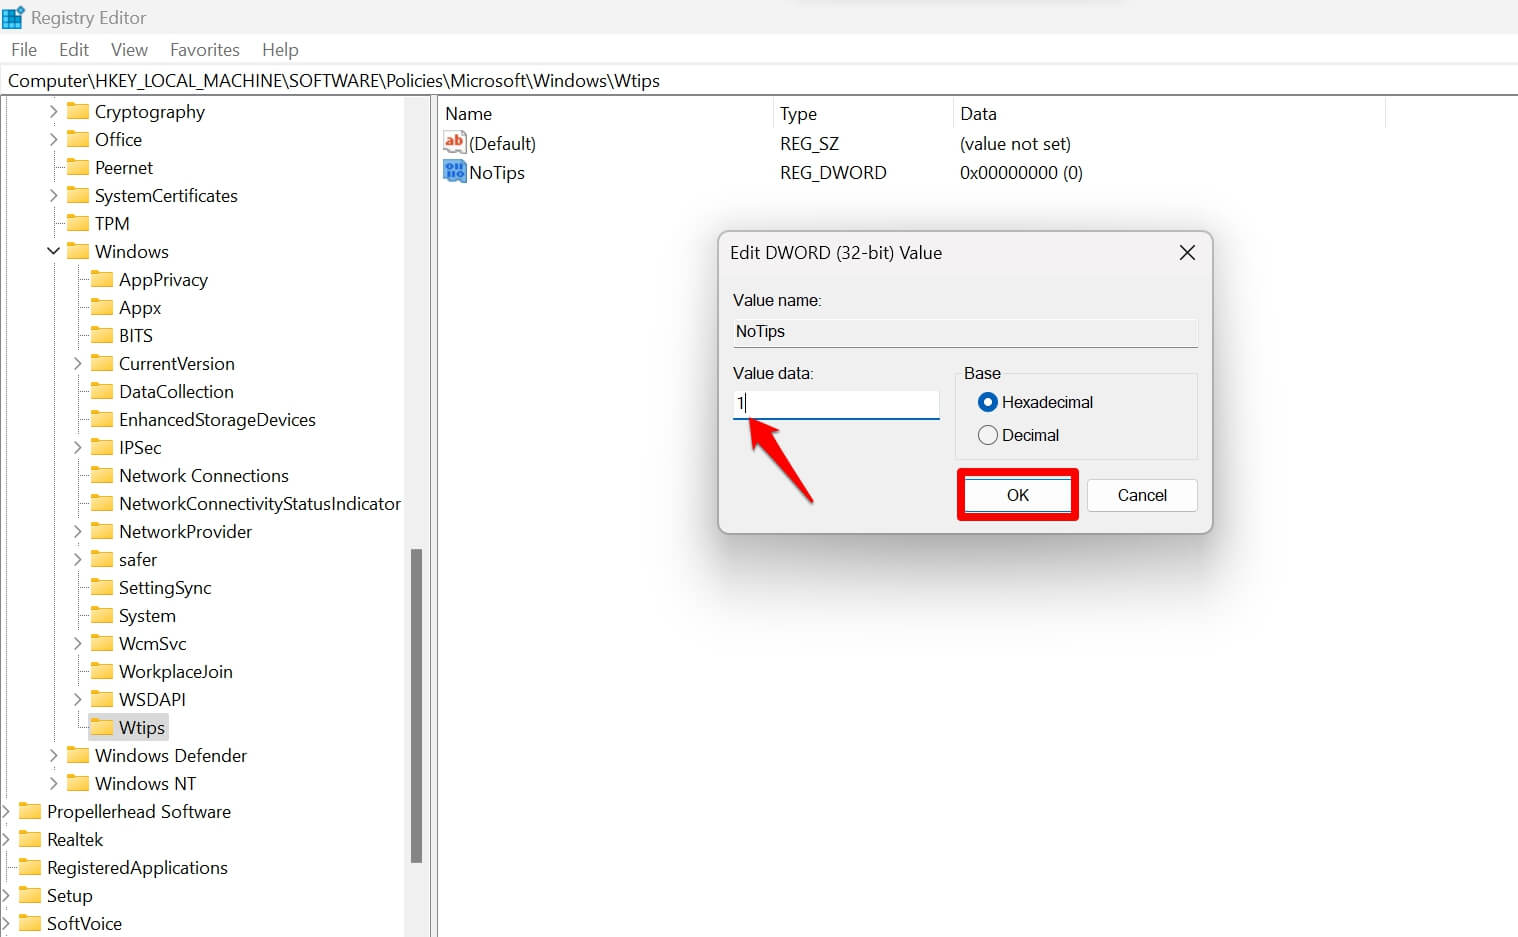Click the Wtips folder icon
Image resolution: width=1518 pixels, height=937 pixels.
102,727
